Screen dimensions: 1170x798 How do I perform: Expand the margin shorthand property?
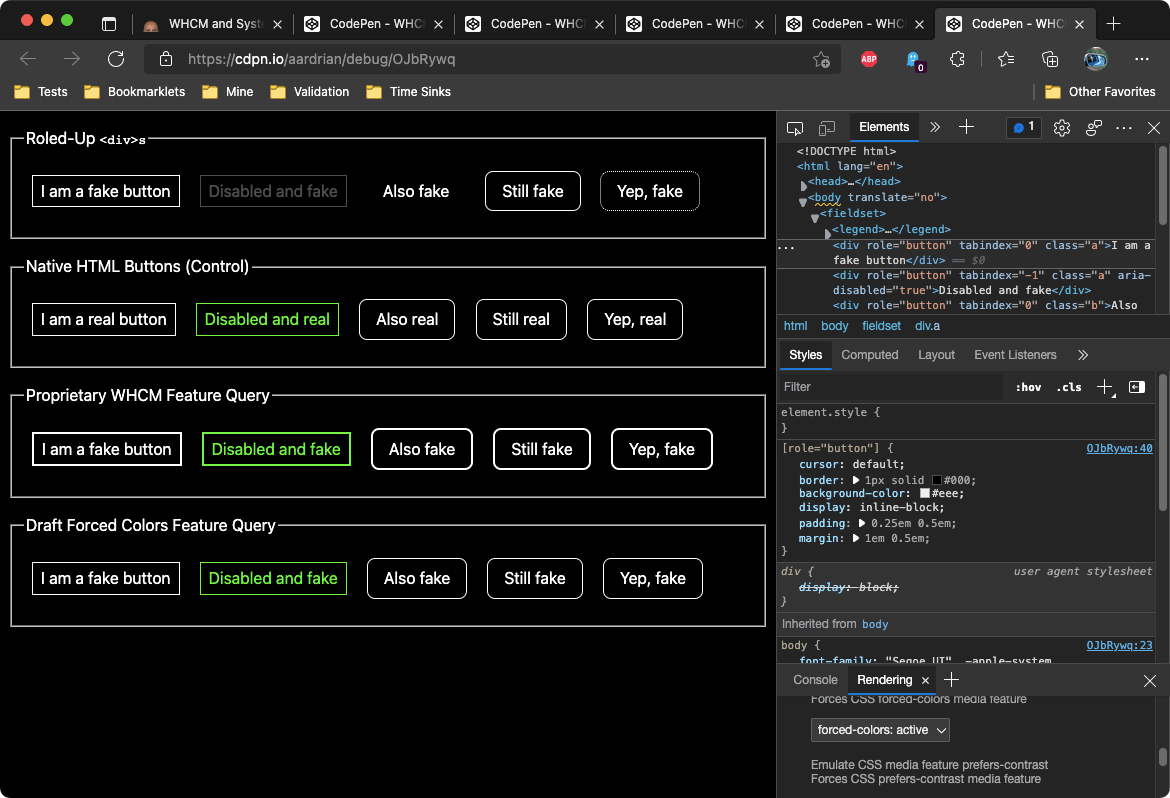point(856,538)
